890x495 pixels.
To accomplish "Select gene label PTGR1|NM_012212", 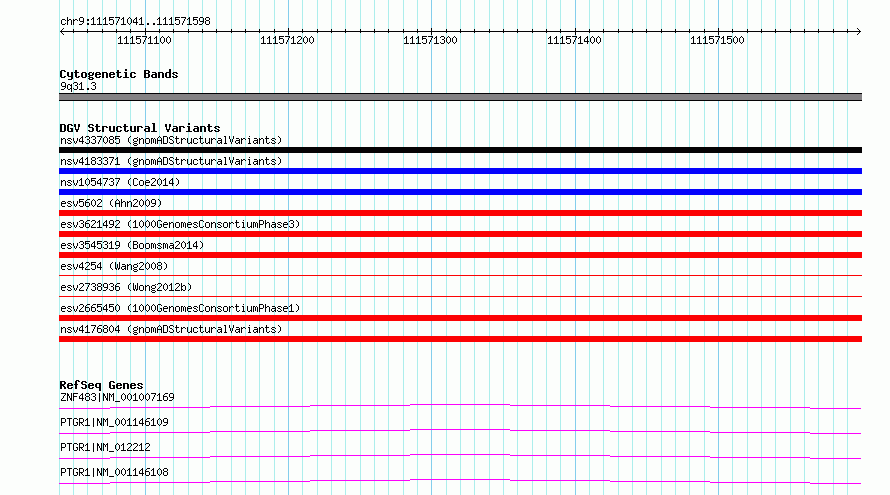I will (x=105, y=447).
